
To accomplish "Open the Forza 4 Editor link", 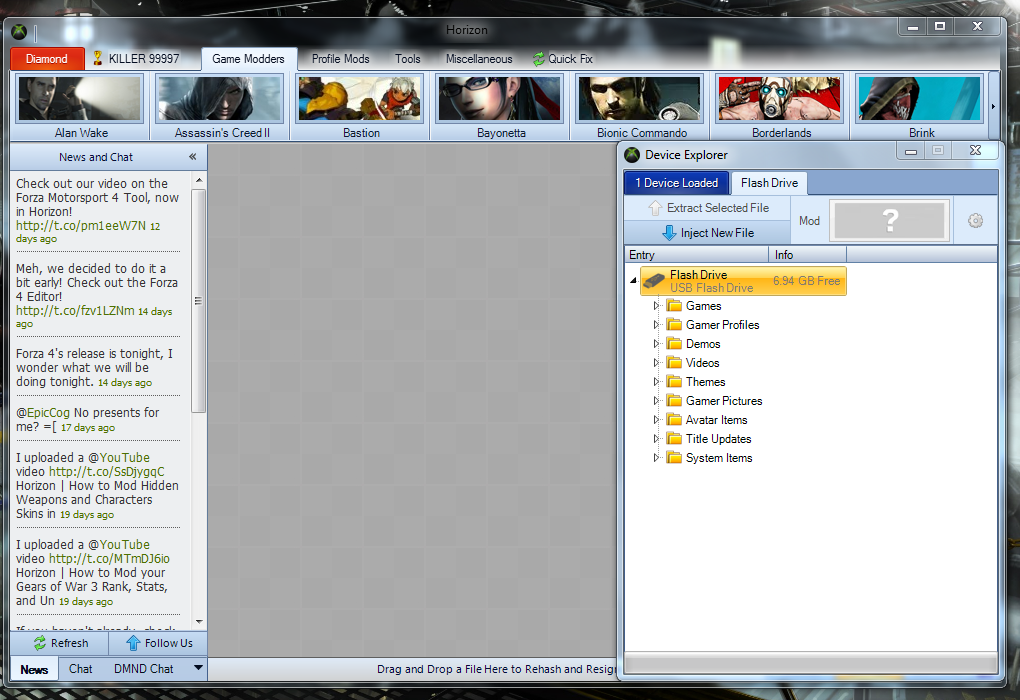I will [75, 311].
